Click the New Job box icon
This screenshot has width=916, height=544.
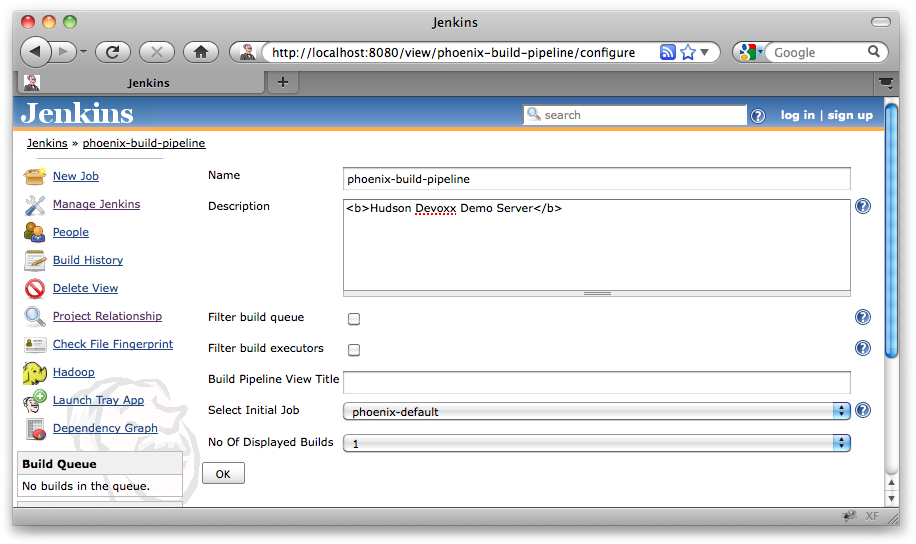coord(34,176)
